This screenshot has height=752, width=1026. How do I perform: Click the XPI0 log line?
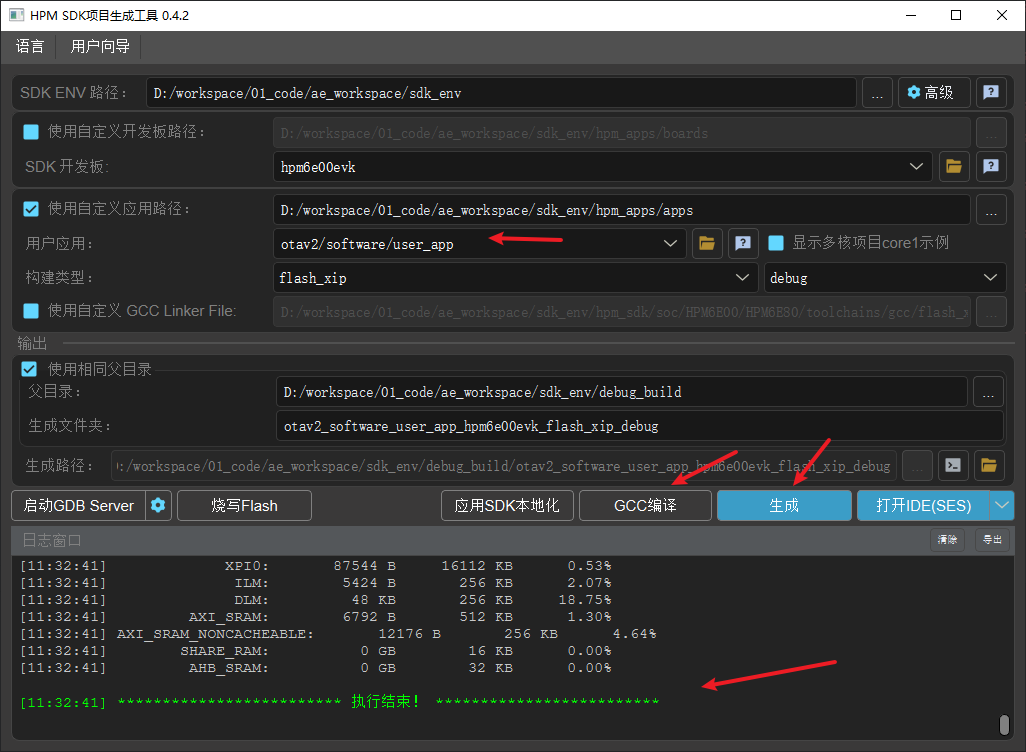coord(315,565)
